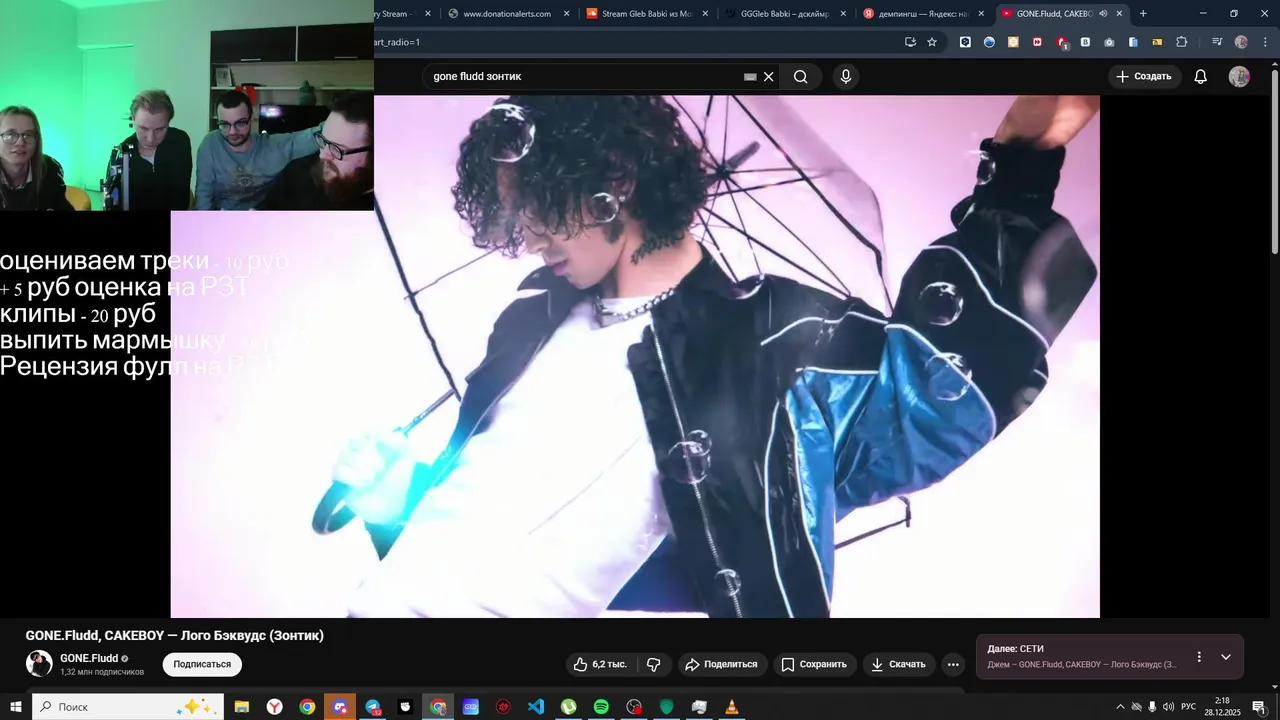Switch to the www.donationalerts.com tab
Screen dimensions: 1280x720
pos(506,13)
